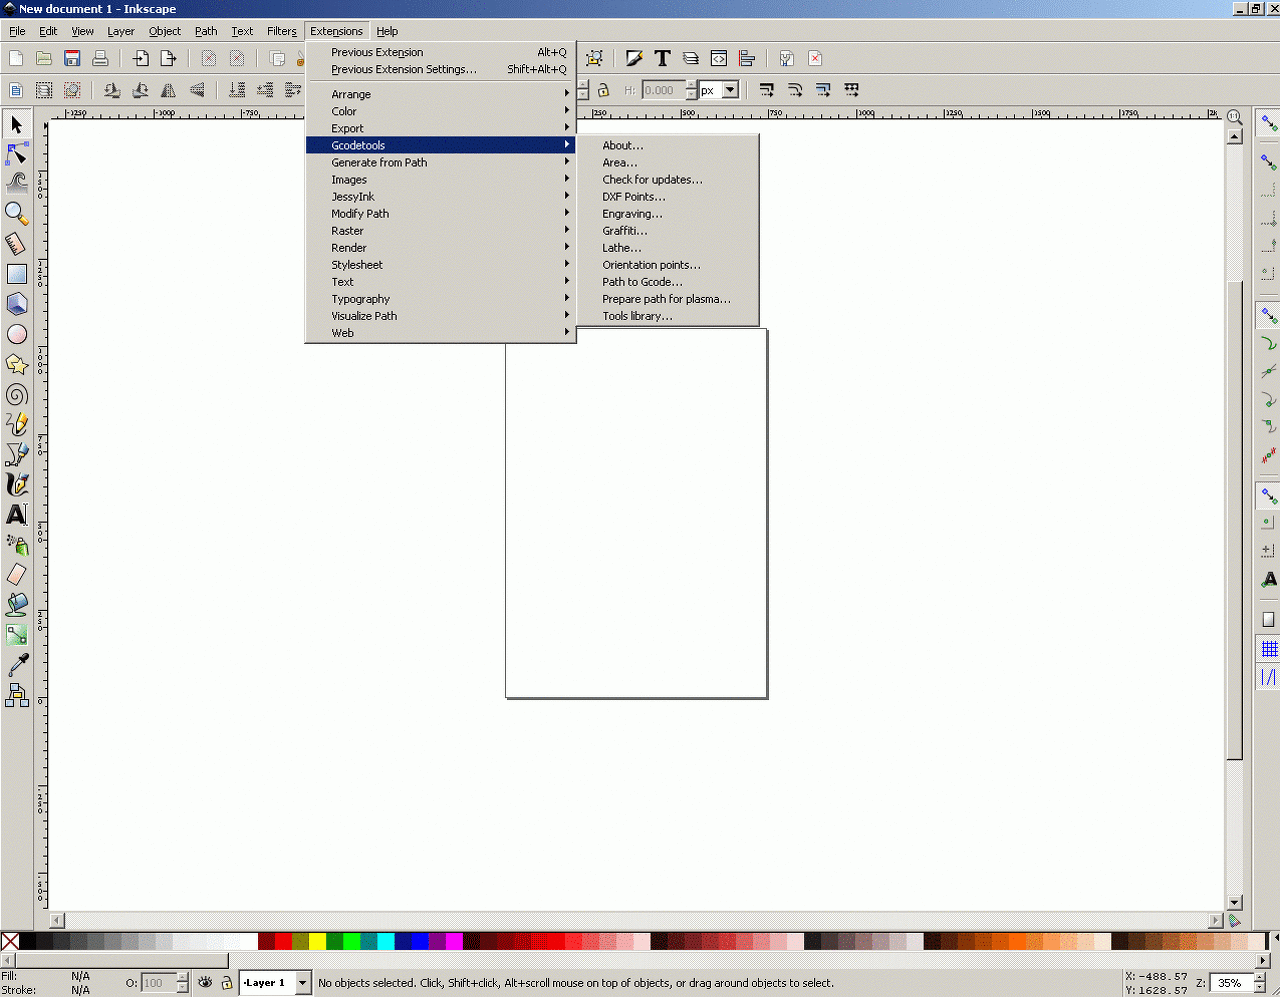Image resolution: width=1280 pixels, height=997 pixels.
Task: Select the Paint Bucket fill tool
Action: pyautogui.click(x=16, y=604)
